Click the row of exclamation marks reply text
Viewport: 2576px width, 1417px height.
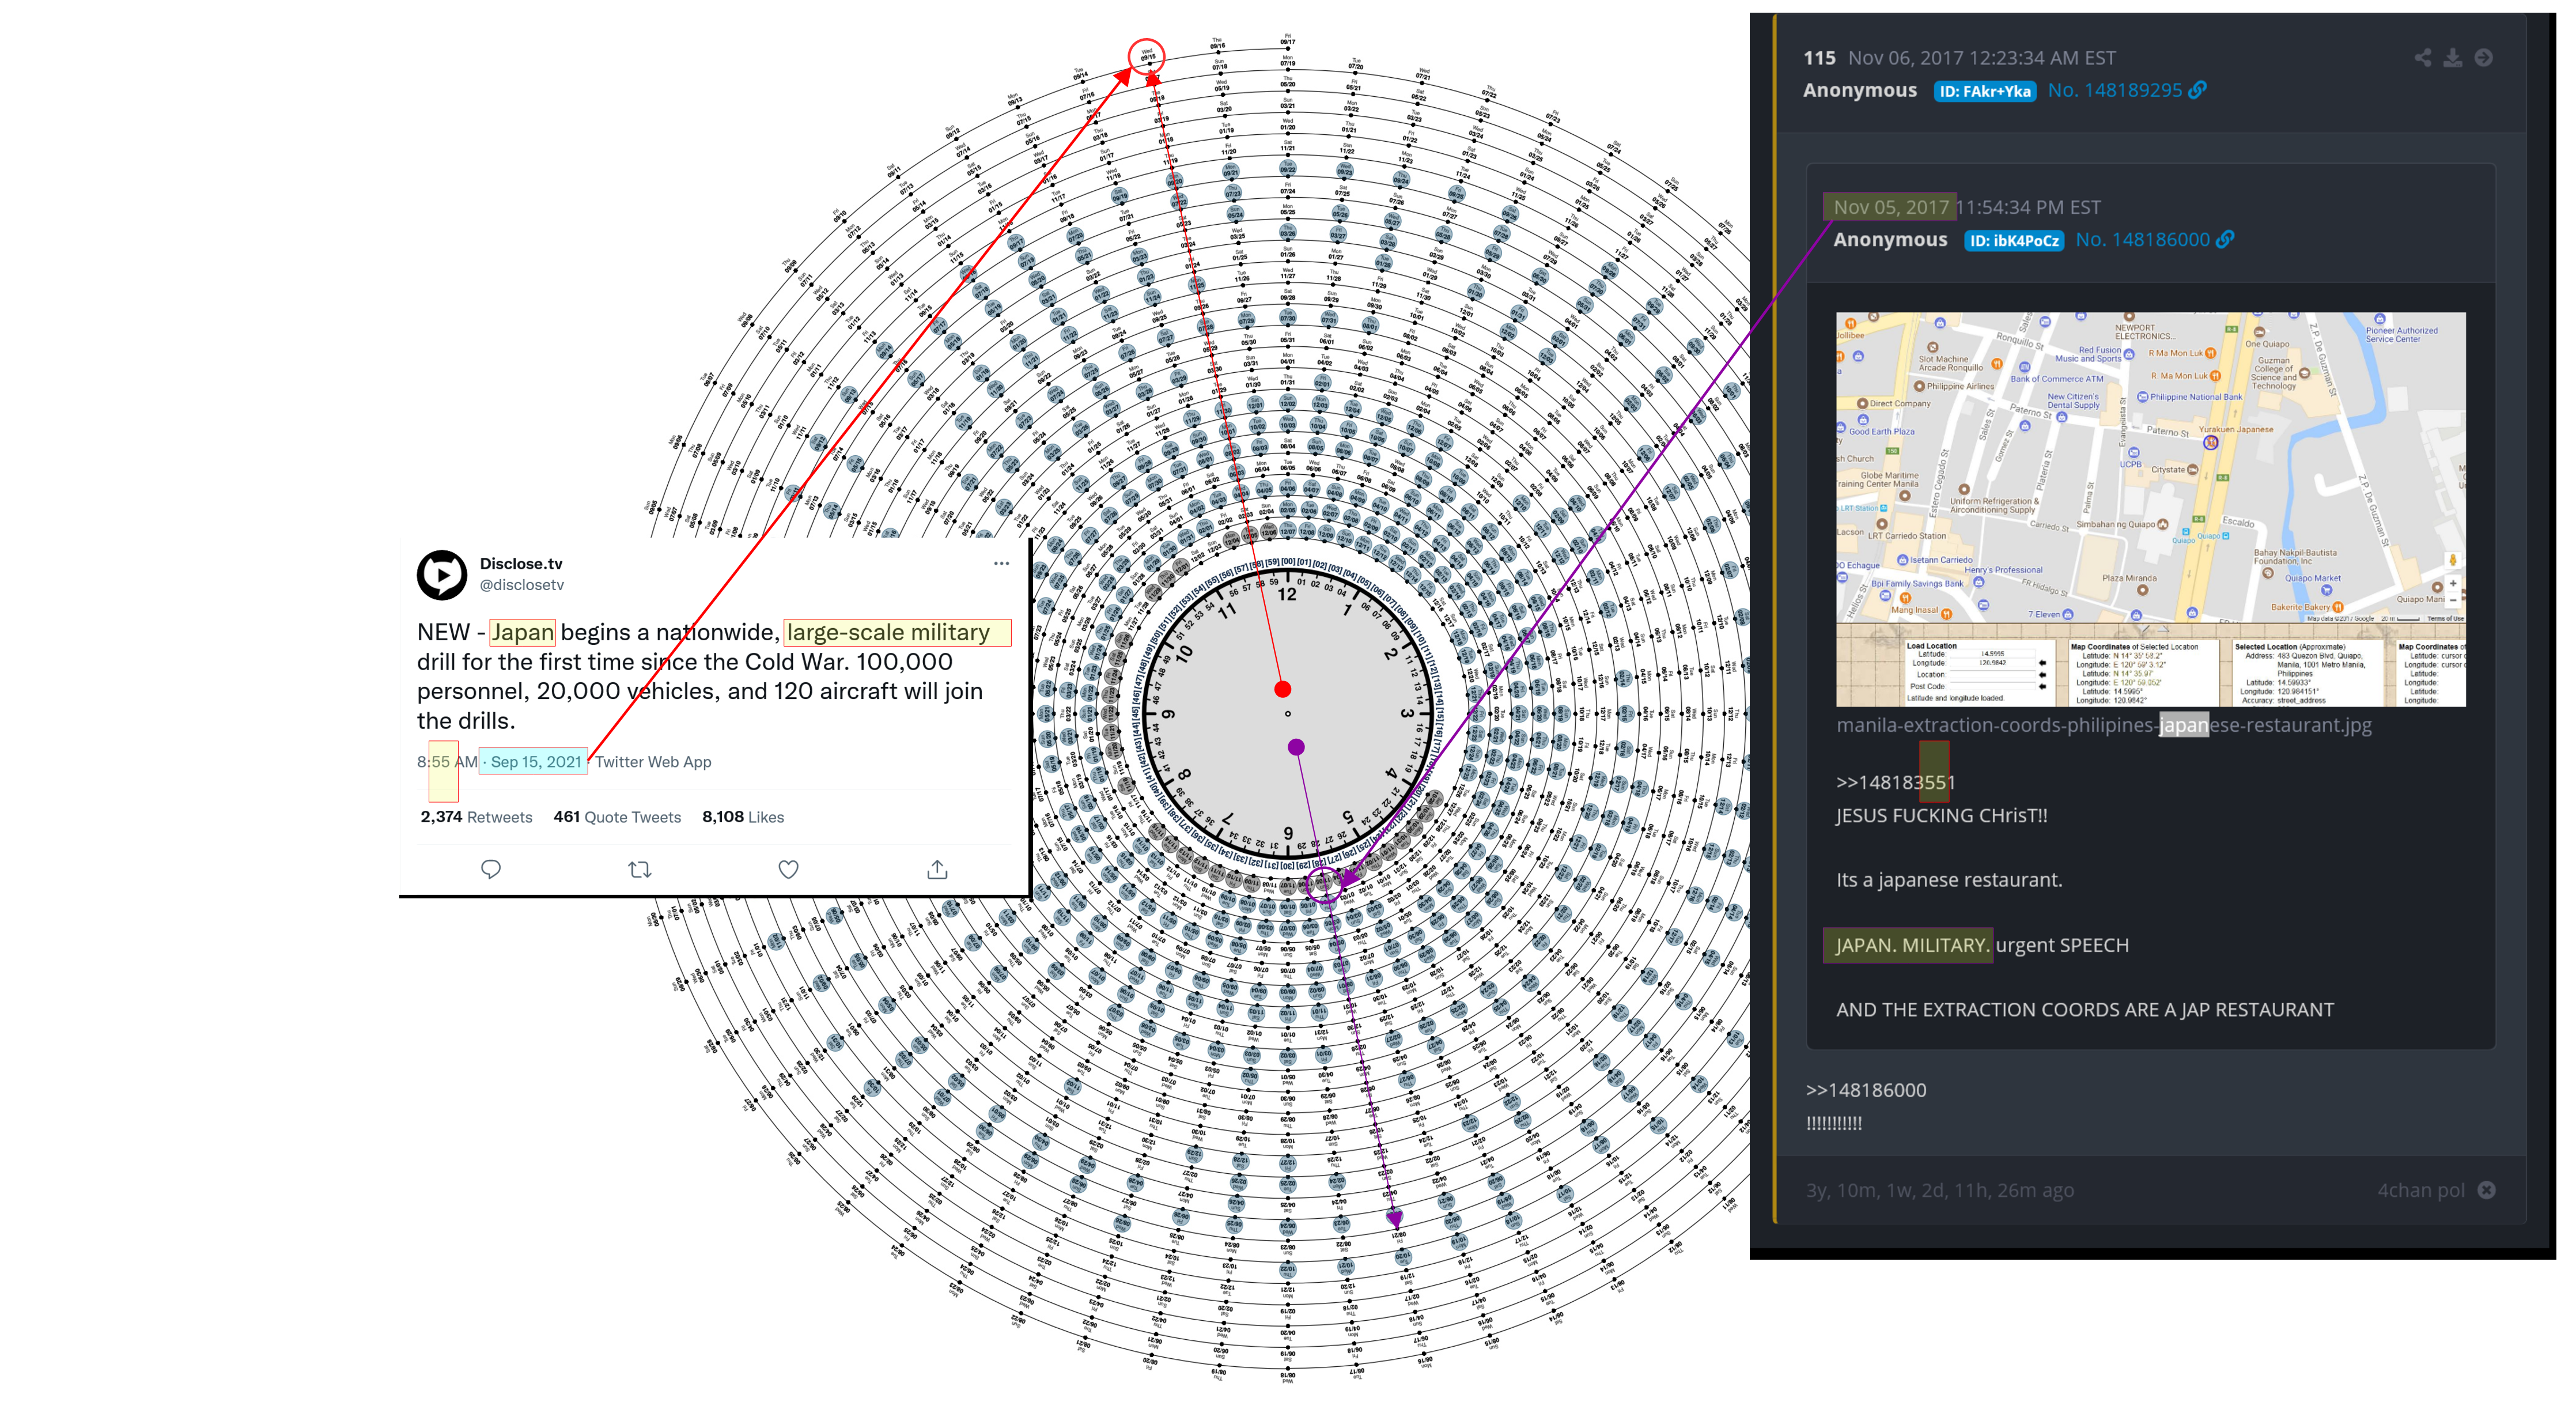pos(1834,1123)
